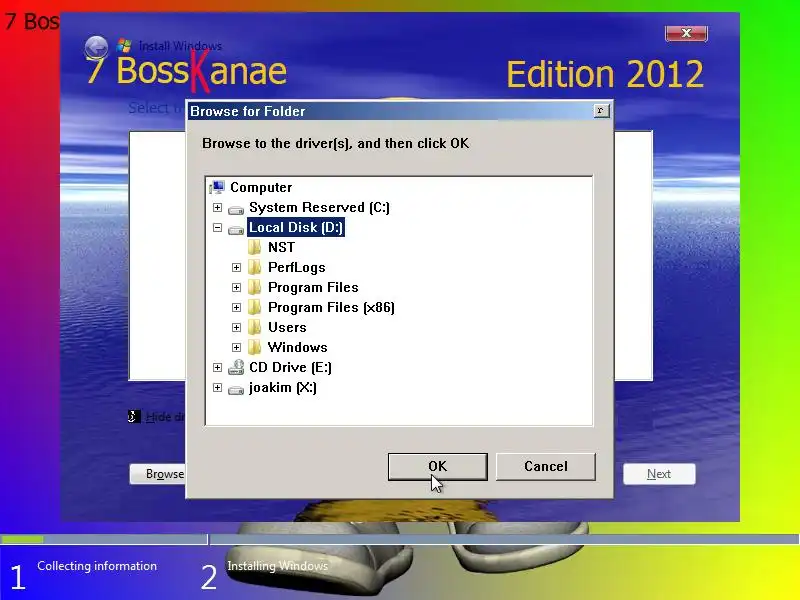
Task: Click the joakim (X:) drive icon
Action: (236, 390)
